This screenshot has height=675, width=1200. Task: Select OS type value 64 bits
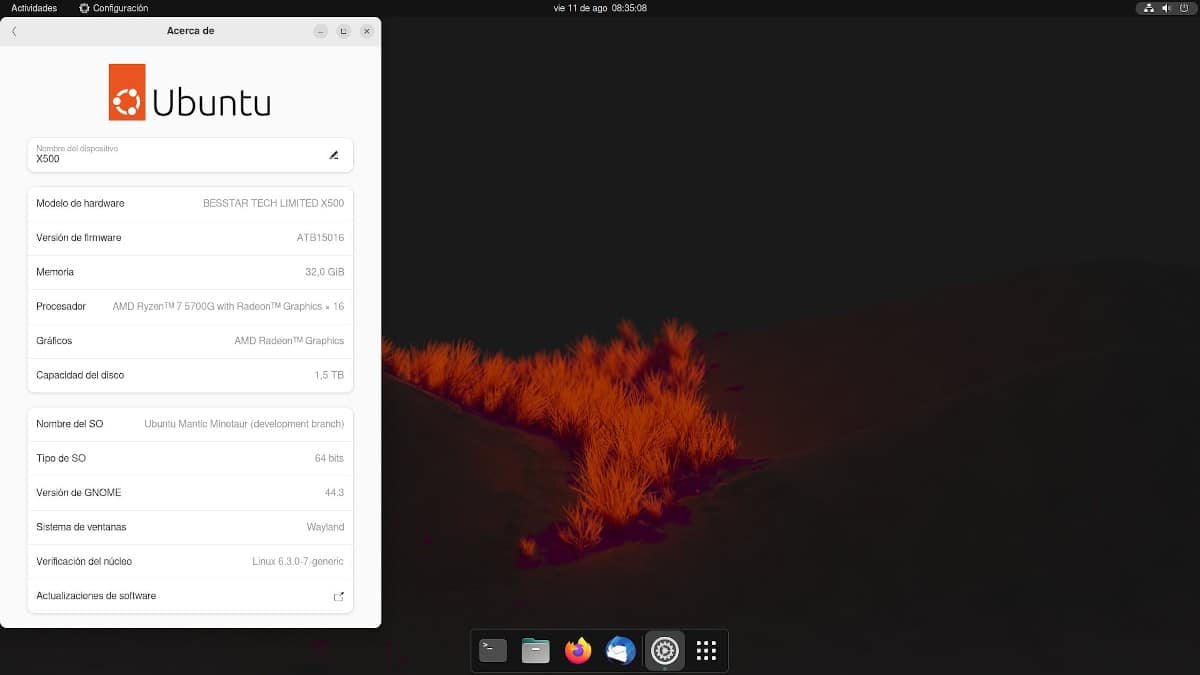pyautogui.click(x=329, y=458)
